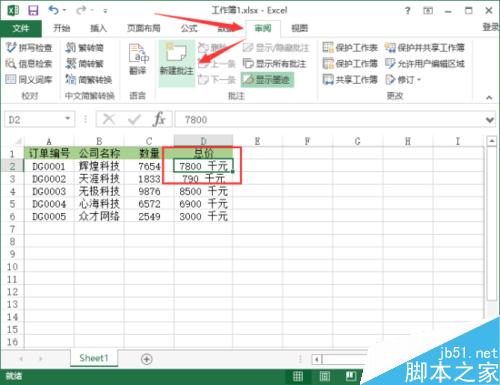This screenshot has width=500, height=385.
Task: Click cell containing 众才网络
Action: [x=99, y=217]
